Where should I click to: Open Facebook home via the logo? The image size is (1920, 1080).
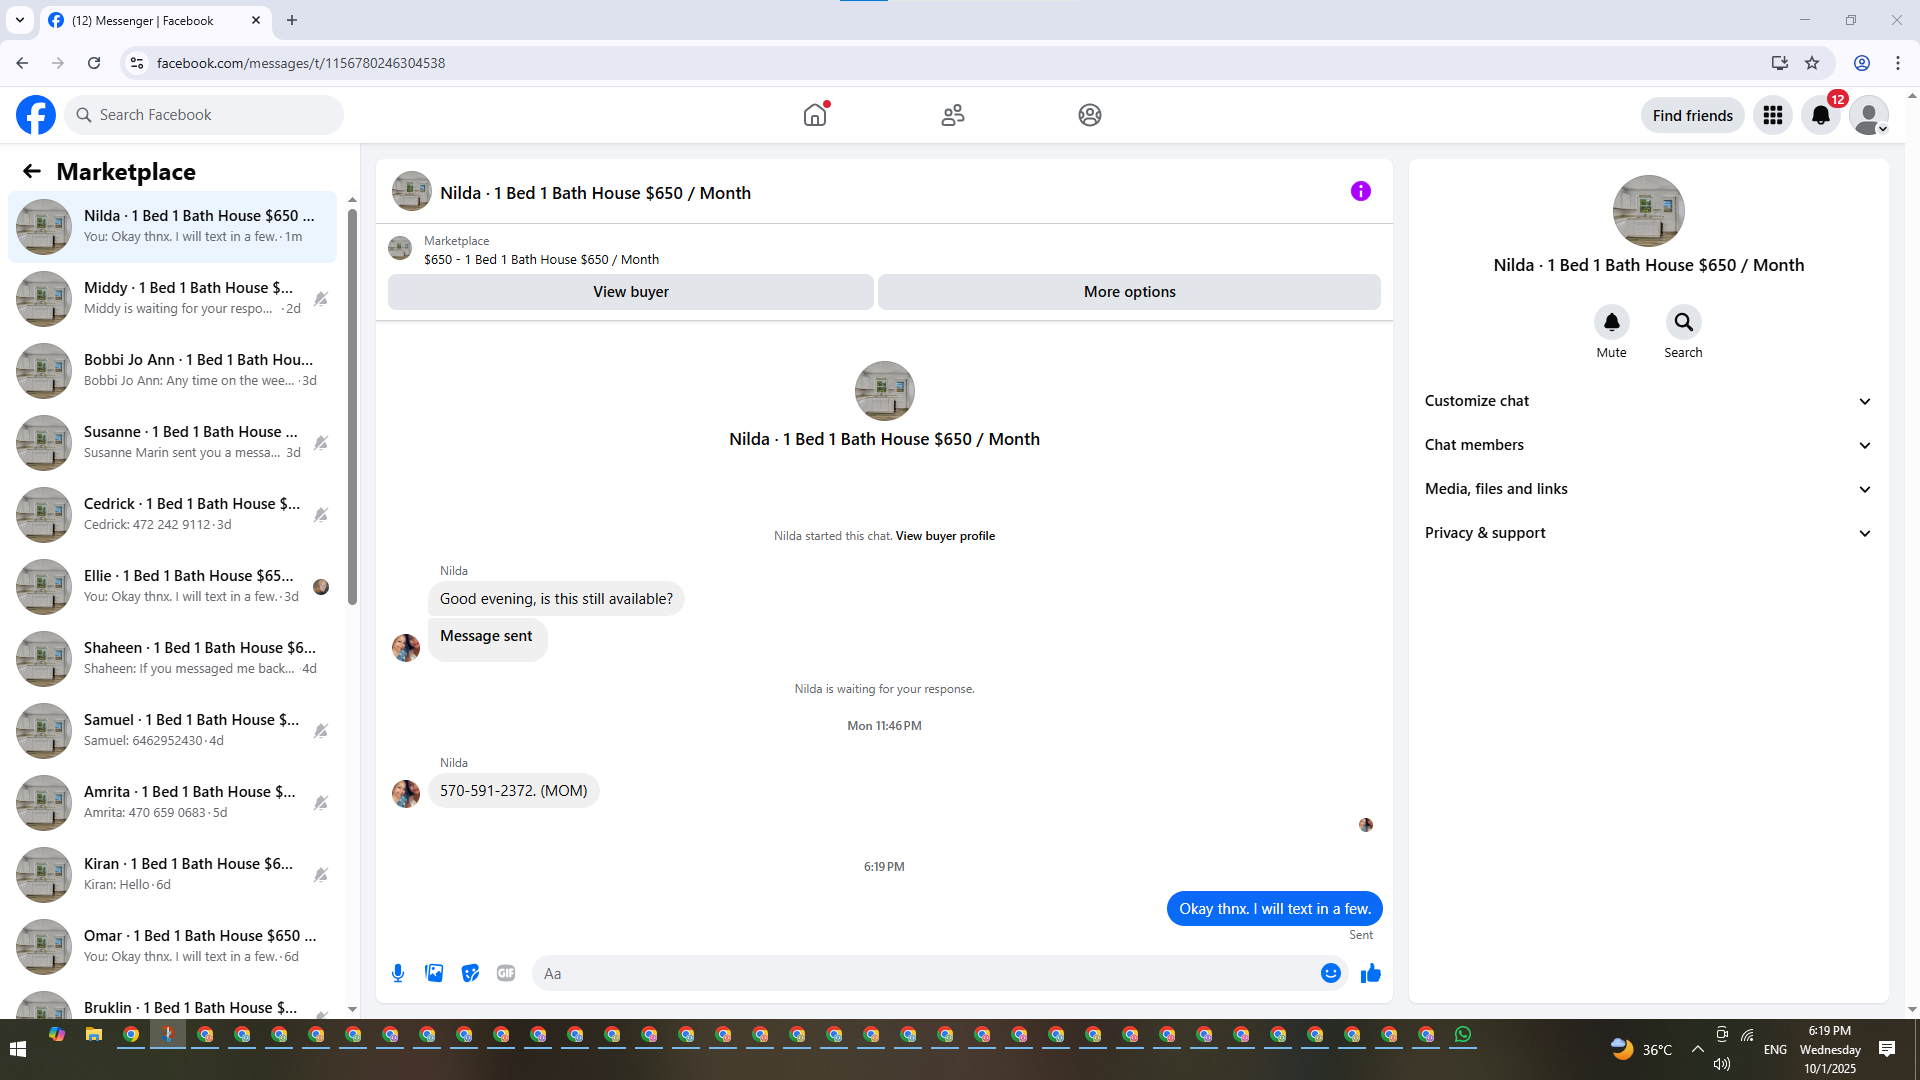click(36, 115)
